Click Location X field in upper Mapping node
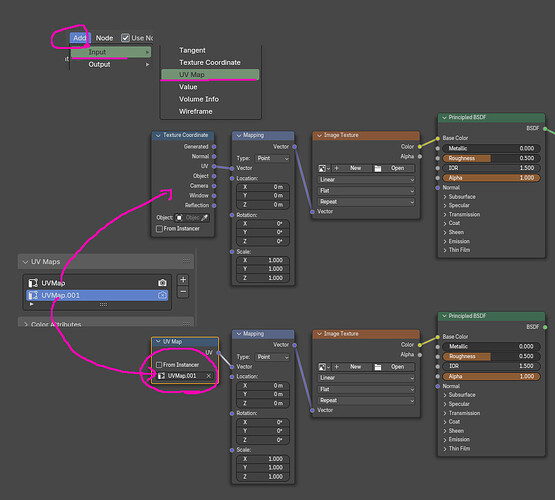Viewport: 555px width, 500px height. 263,187
